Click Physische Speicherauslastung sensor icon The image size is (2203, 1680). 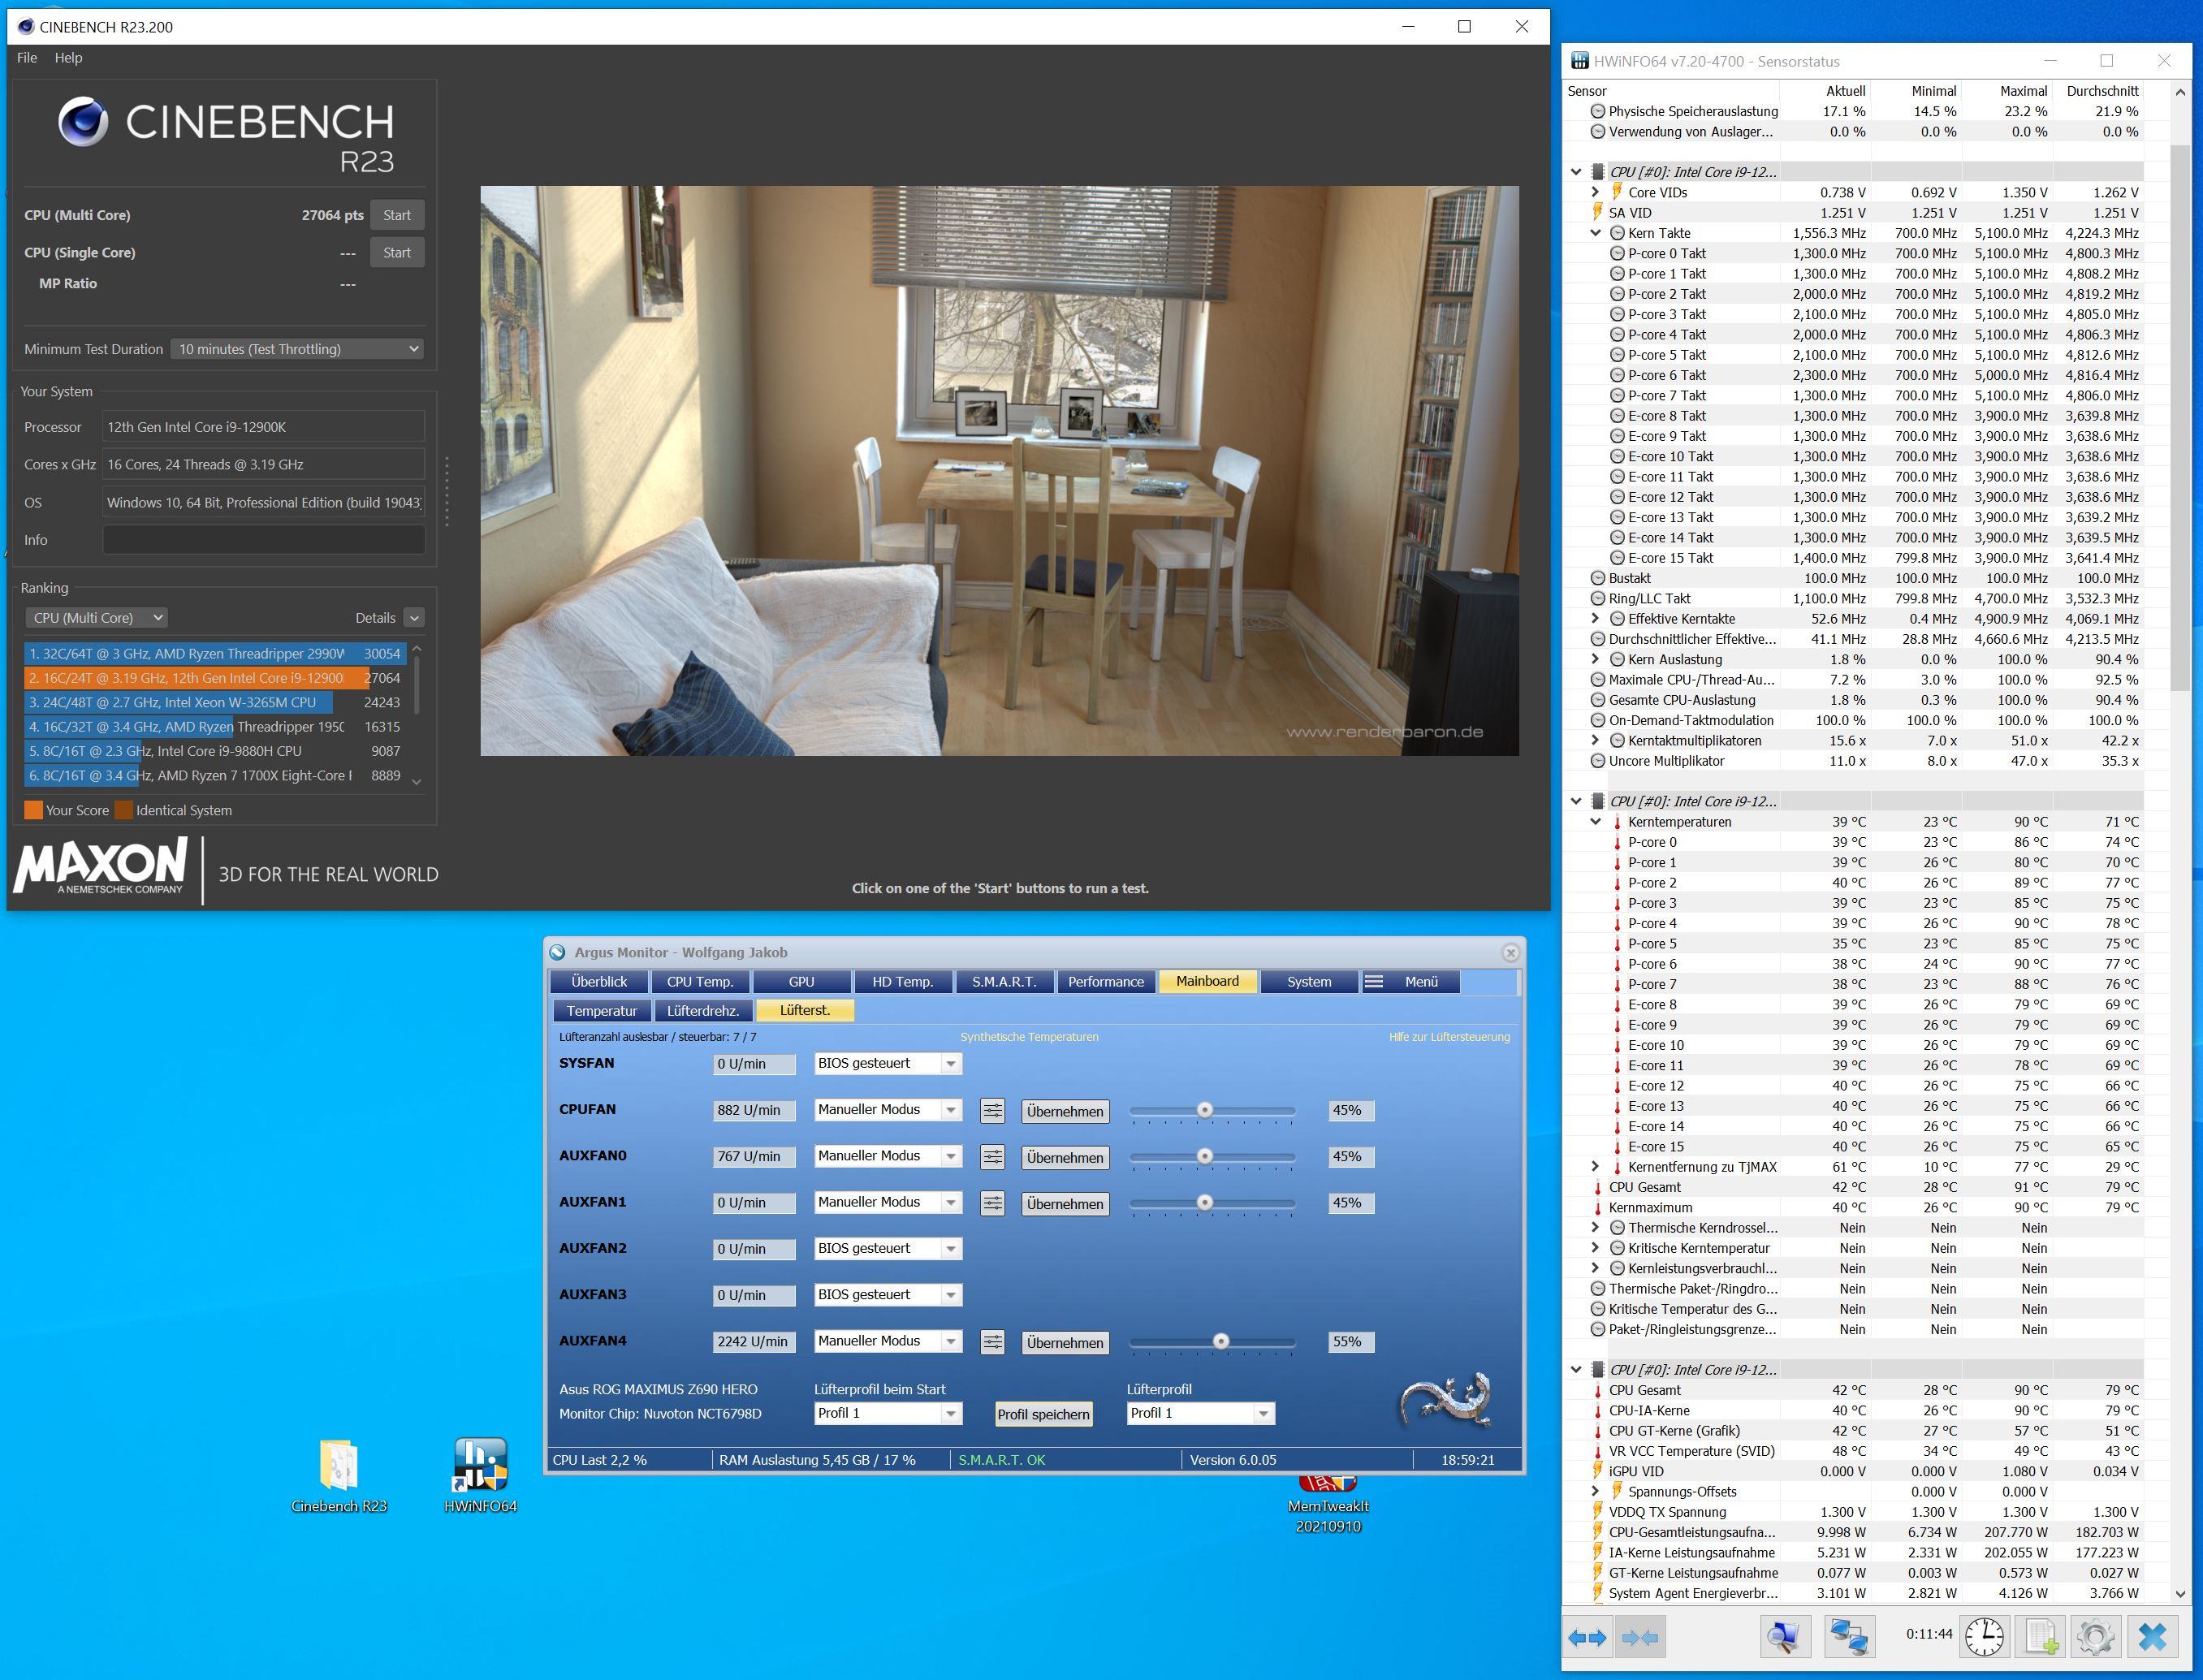tap(1598, 111)
